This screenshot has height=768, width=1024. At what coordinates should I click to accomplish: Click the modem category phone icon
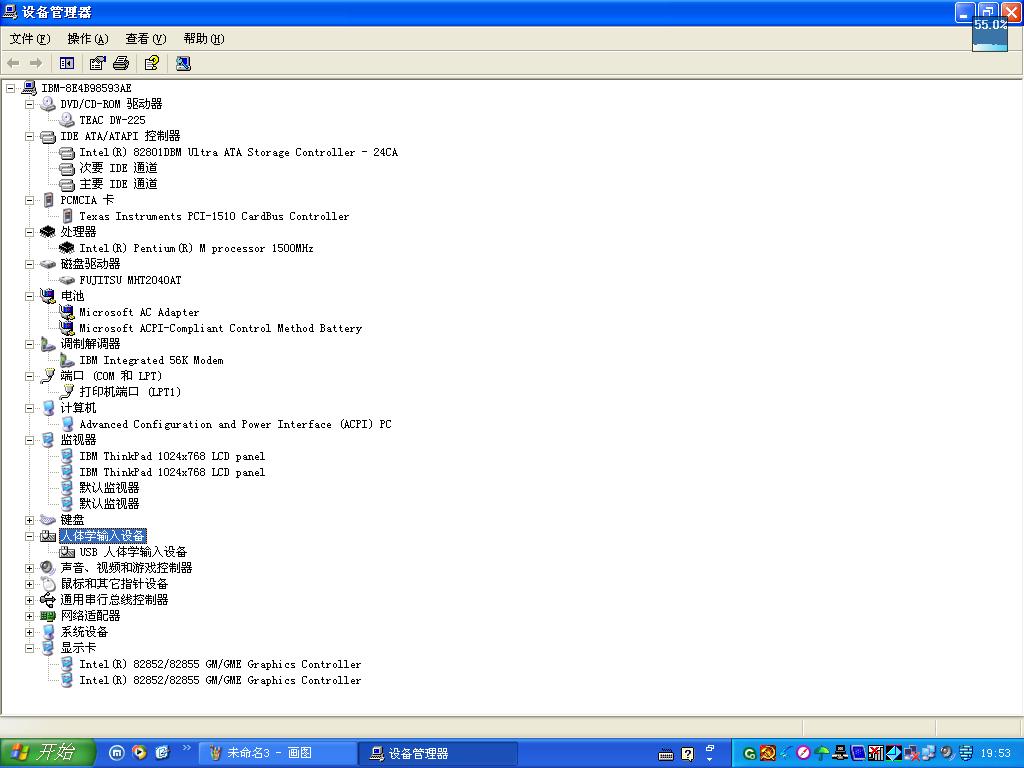[48, 344]
